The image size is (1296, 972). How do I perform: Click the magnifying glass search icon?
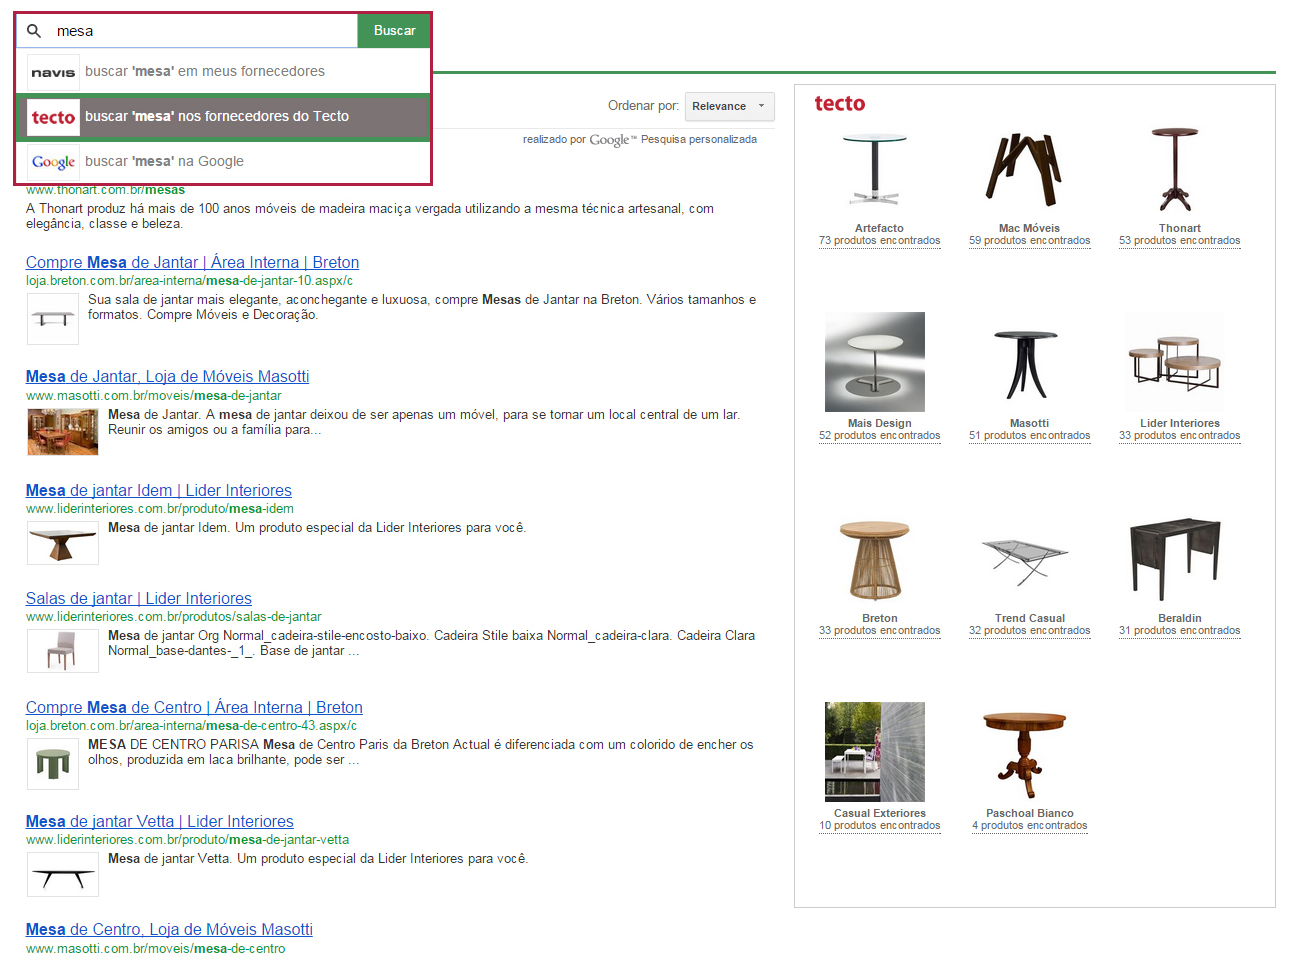(x=34, y=31)
